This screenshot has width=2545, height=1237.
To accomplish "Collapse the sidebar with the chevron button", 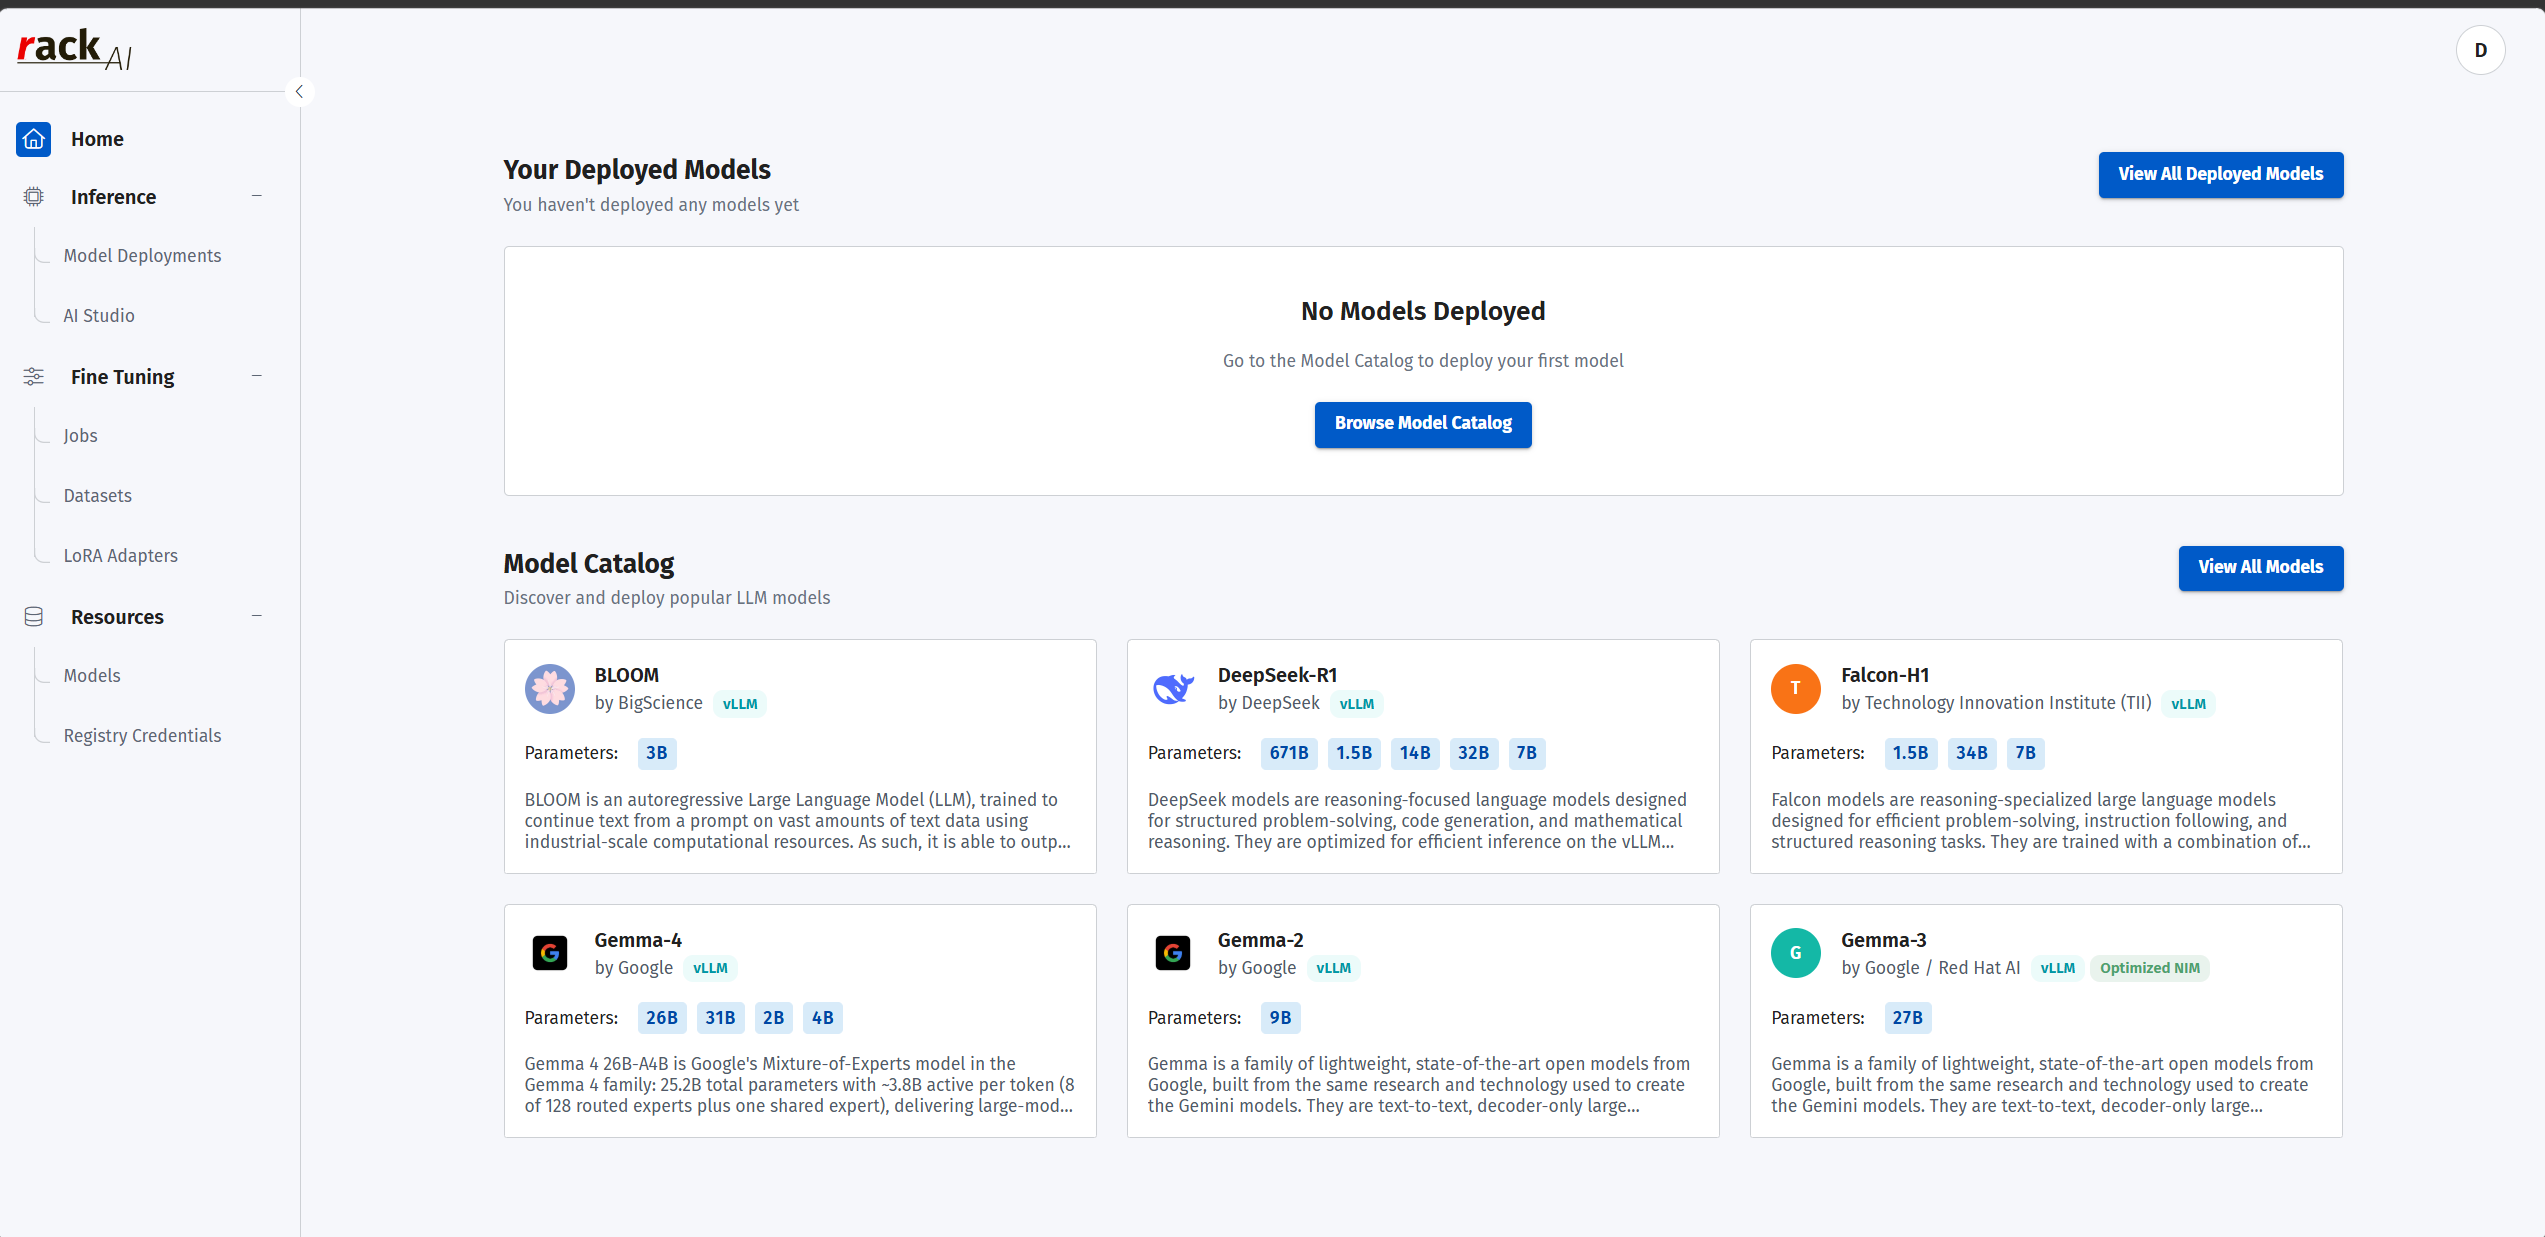I will pos(299,91).
